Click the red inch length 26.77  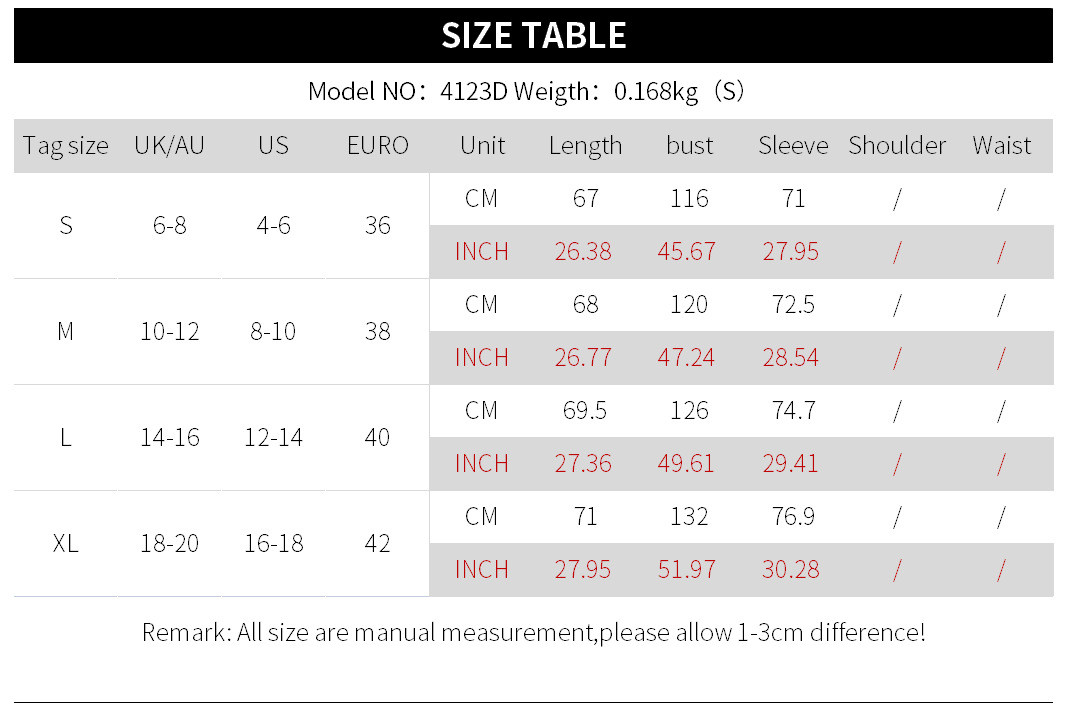click(583, 358)
